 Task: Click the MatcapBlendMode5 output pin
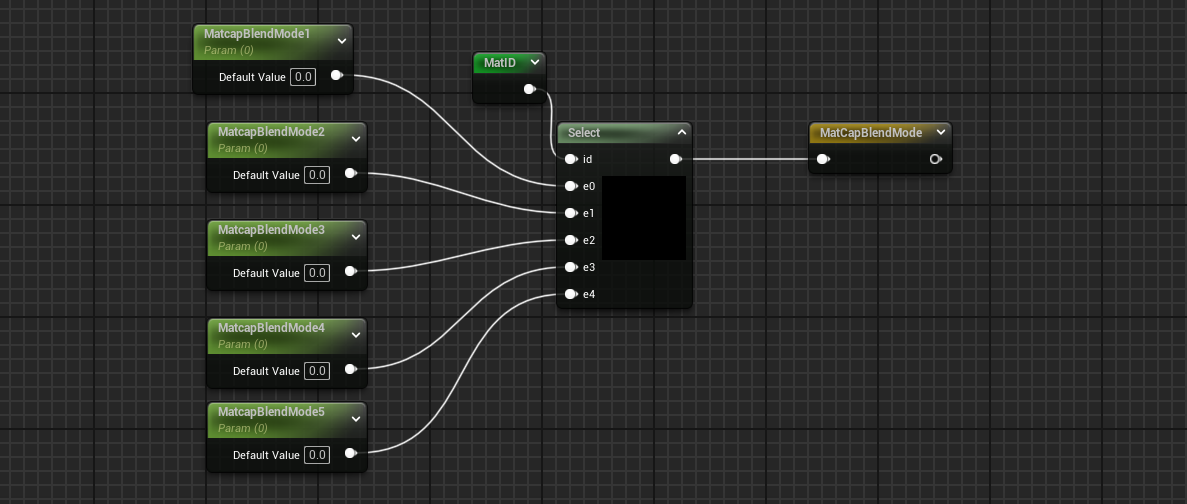[x=350, y=454]
